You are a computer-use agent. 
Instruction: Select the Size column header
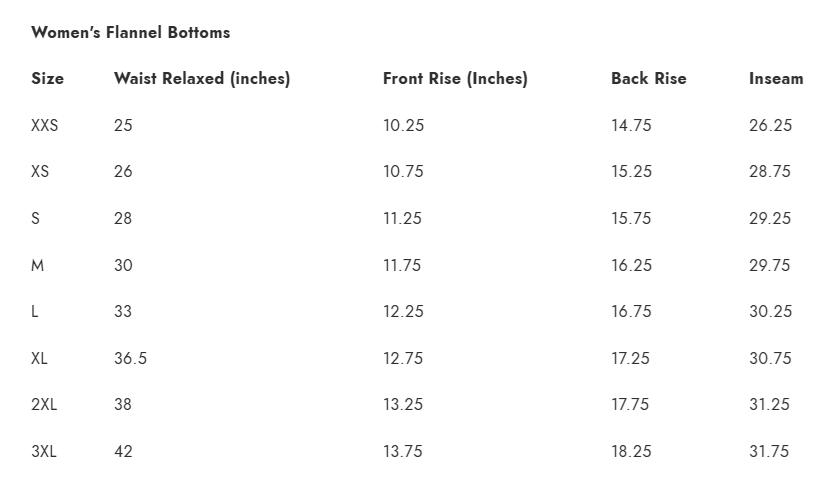[x=47, y=78]
